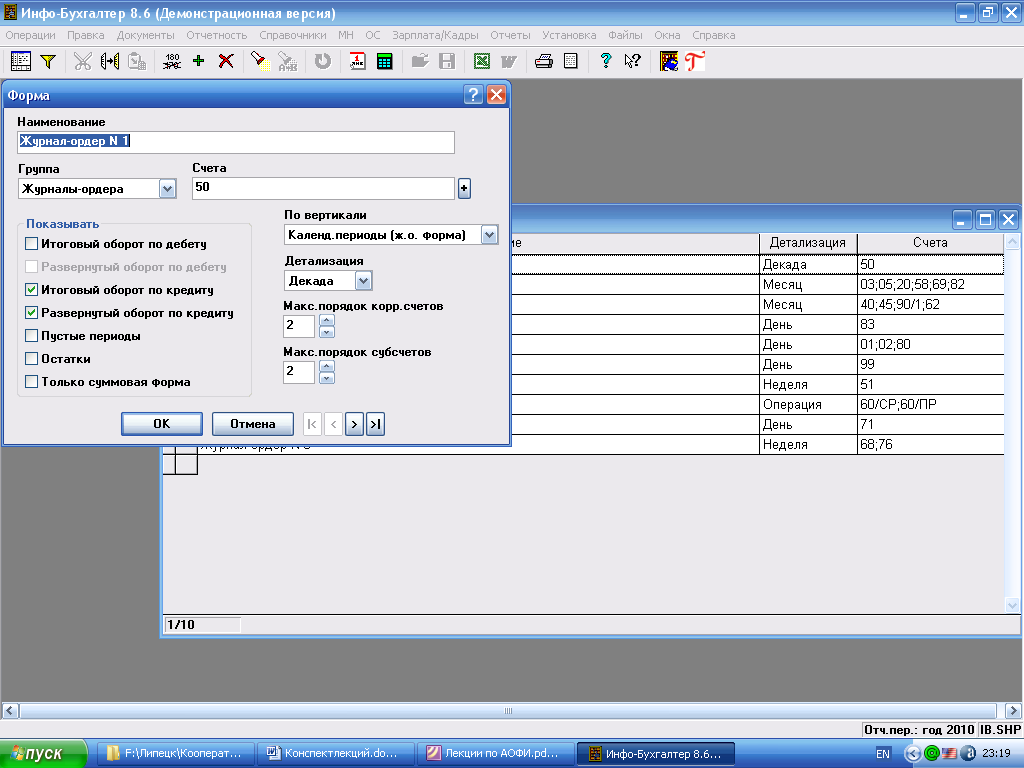Click the Отмена button
The image size is (1024, 768).
click(x=253, y=424)
